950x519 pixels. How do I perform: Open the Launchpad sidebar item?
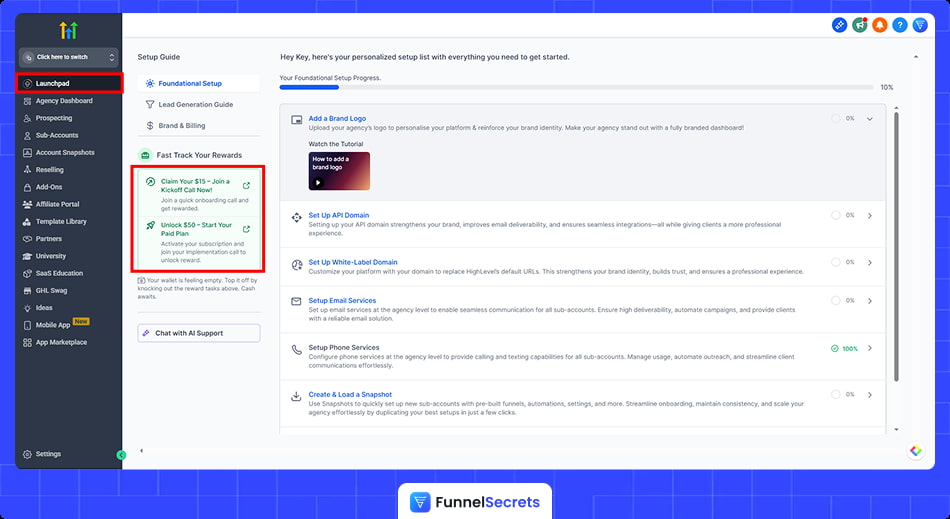tap(69, 84)
